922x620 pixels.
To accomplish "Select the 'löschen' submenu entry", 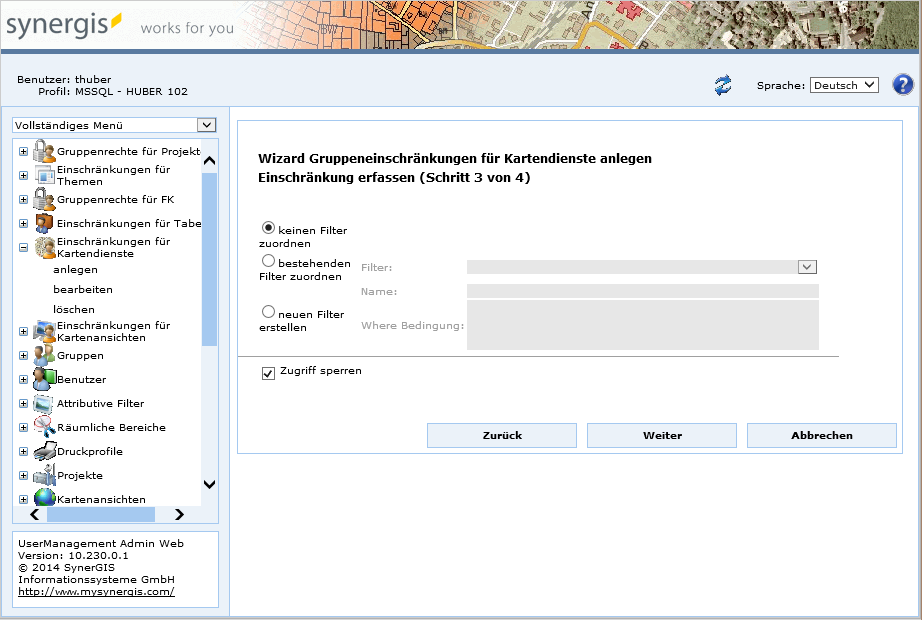I will click(74, 309).
